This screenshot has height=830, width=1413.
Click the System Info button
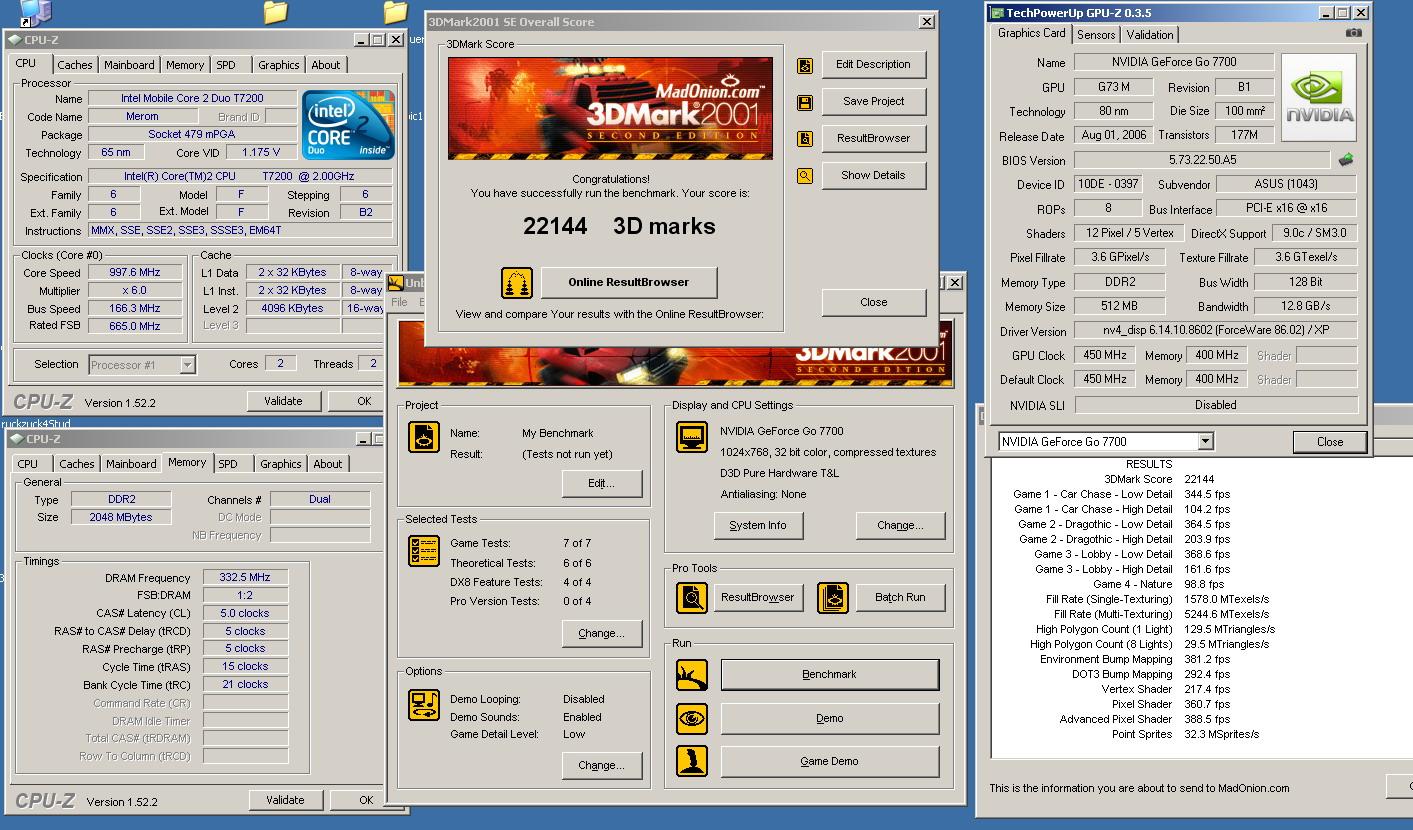[x=758, y=525]
